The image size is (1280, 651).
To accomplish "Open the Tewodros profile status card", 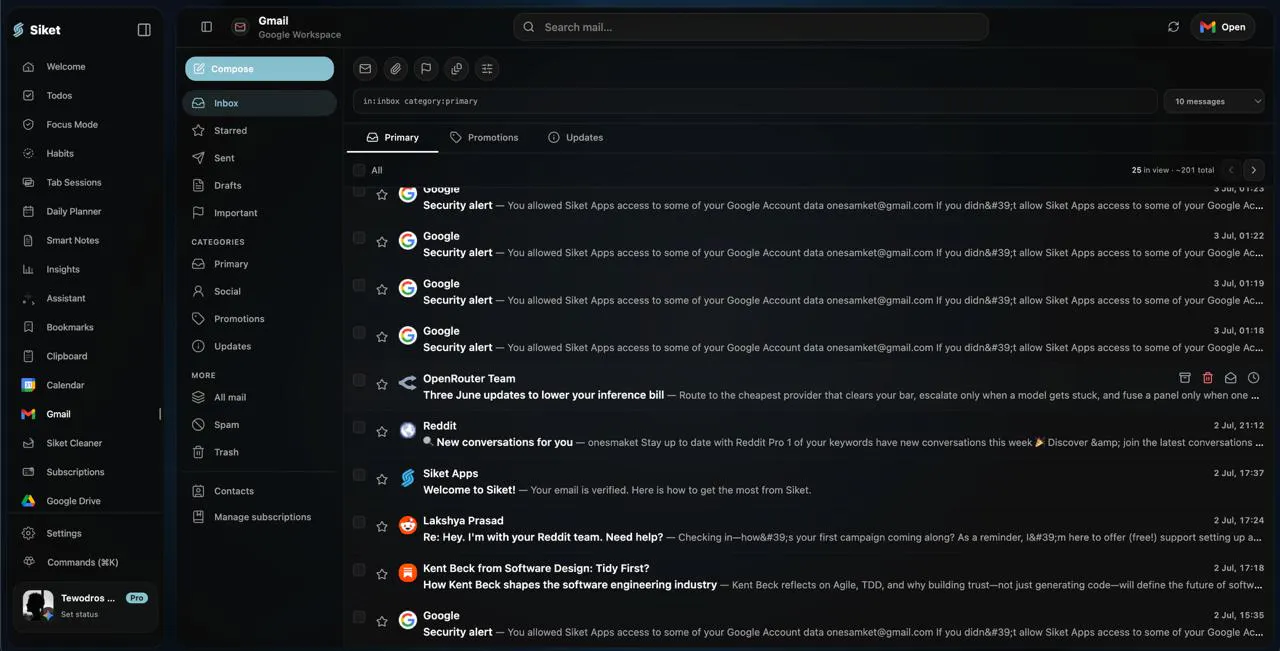I will click(87, 606).
